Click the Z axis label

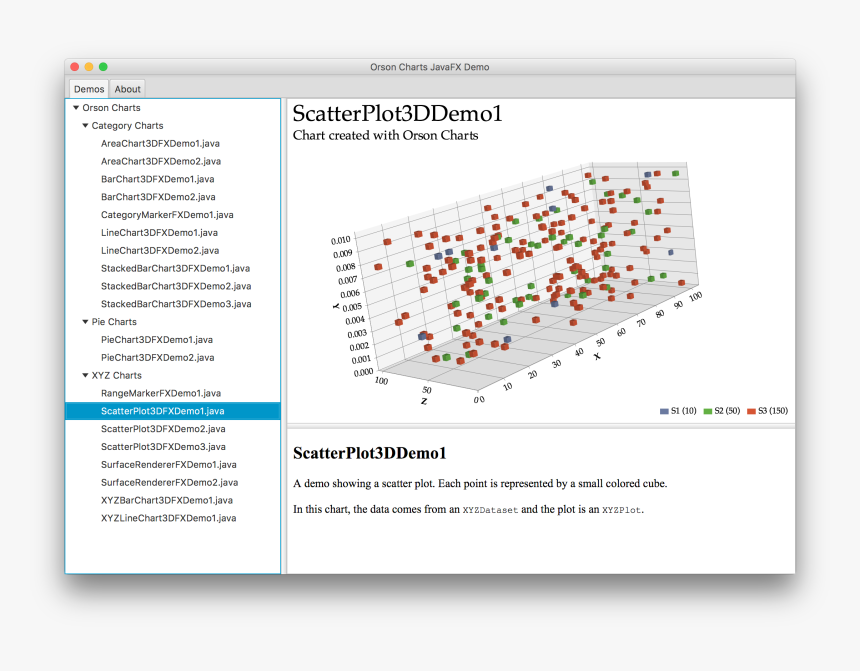[x=424, y=402]
